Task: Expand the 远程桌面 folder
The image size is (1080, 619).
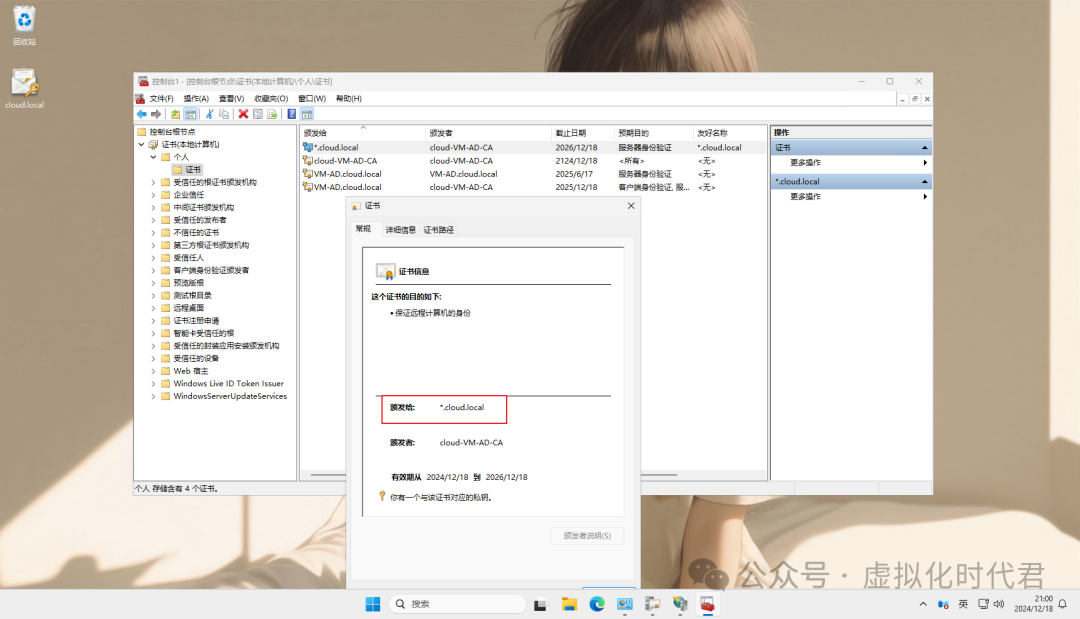Action: tap(154, 308)
